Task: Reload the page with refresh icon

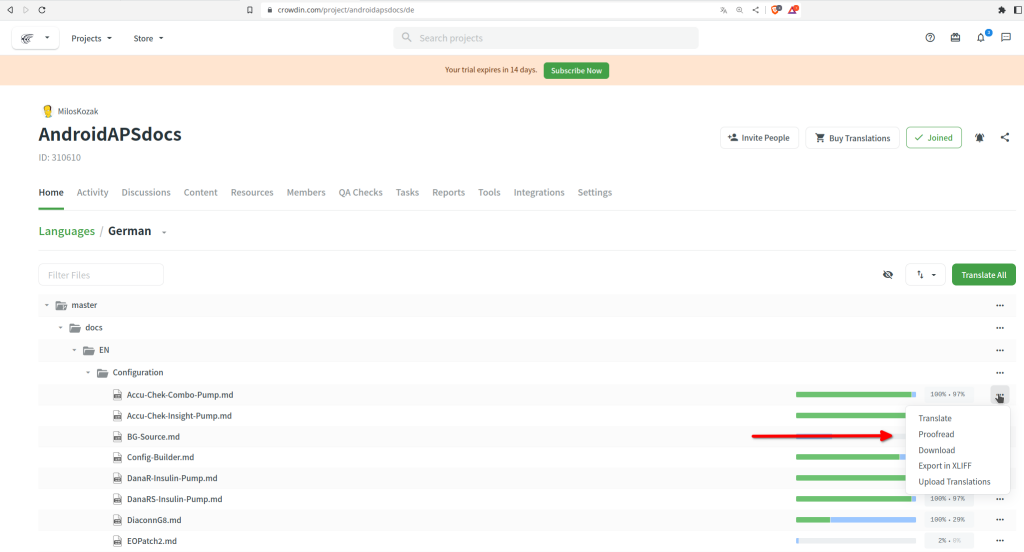Action: pos(42,10)
